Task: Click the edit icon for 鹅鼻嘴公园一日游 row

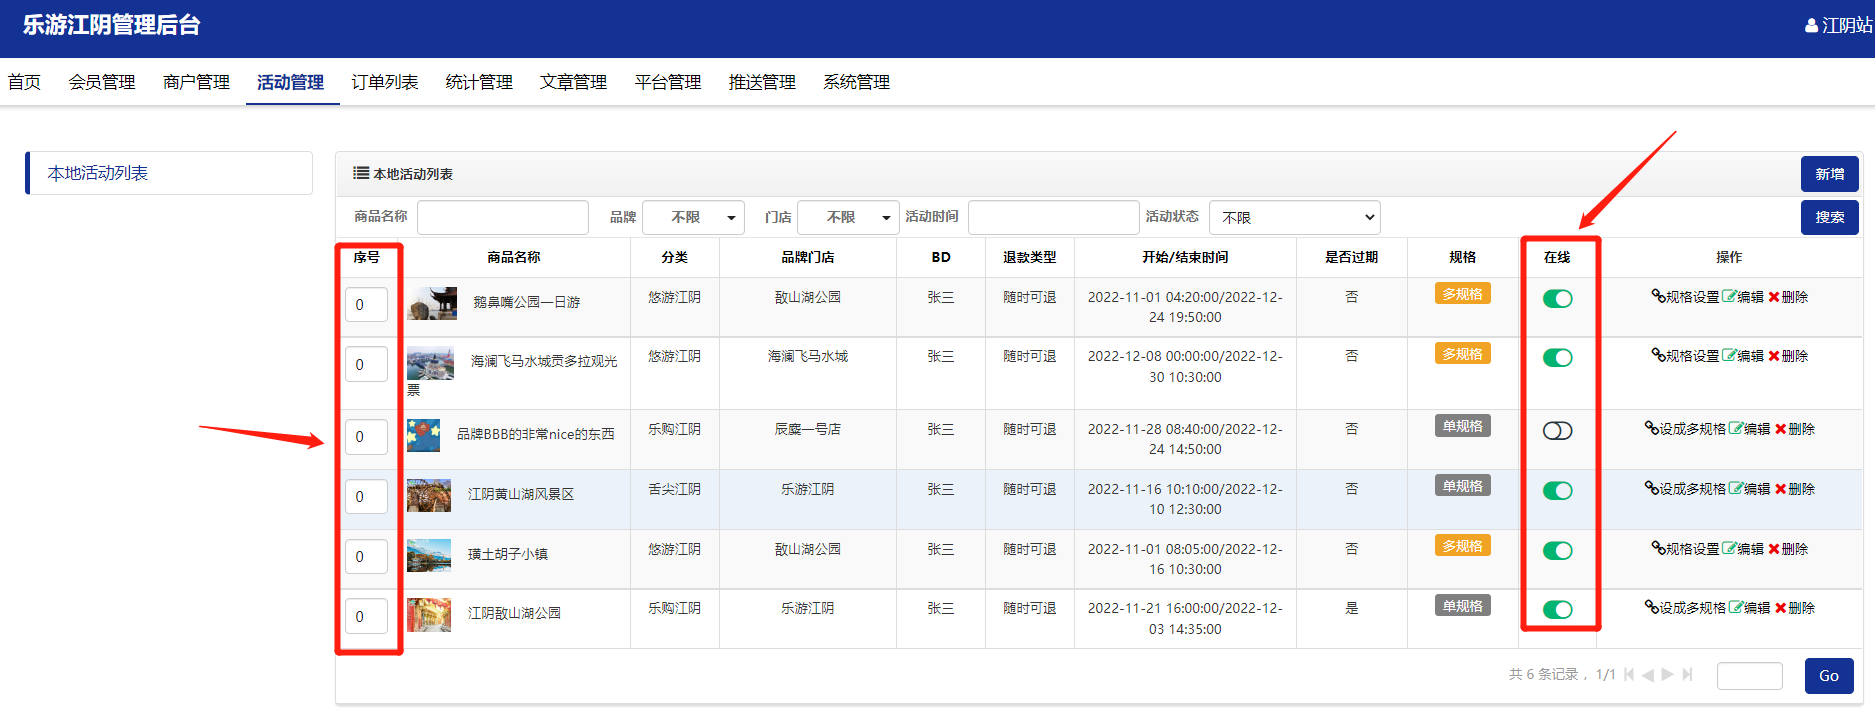Action: click(1729, 297)
